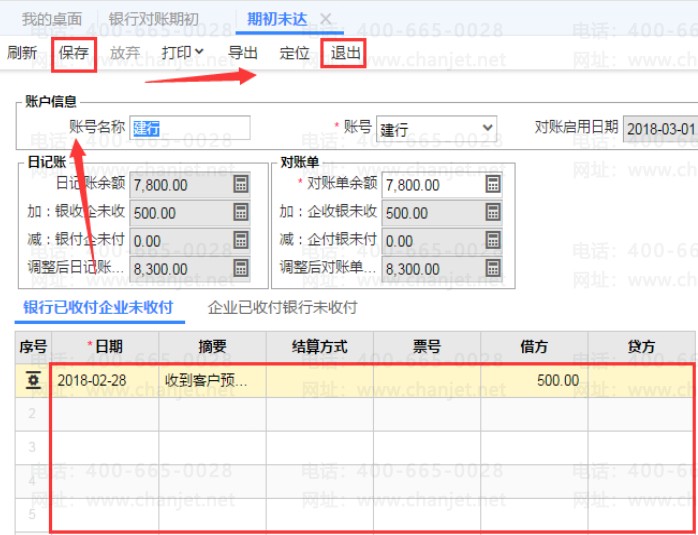The image size is (698, 535).
Task: Expand the 账号 dropdown showing 建行
Action: [487, 128]
